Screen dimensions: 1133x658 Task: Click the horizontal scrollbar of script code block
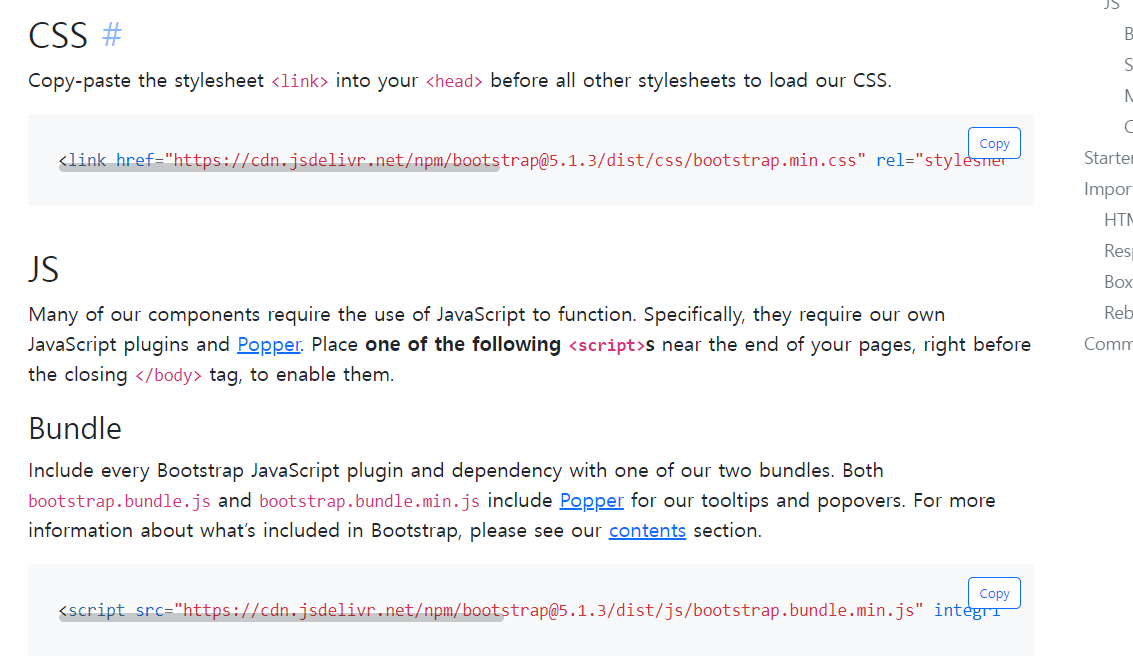tap(281, 618)
